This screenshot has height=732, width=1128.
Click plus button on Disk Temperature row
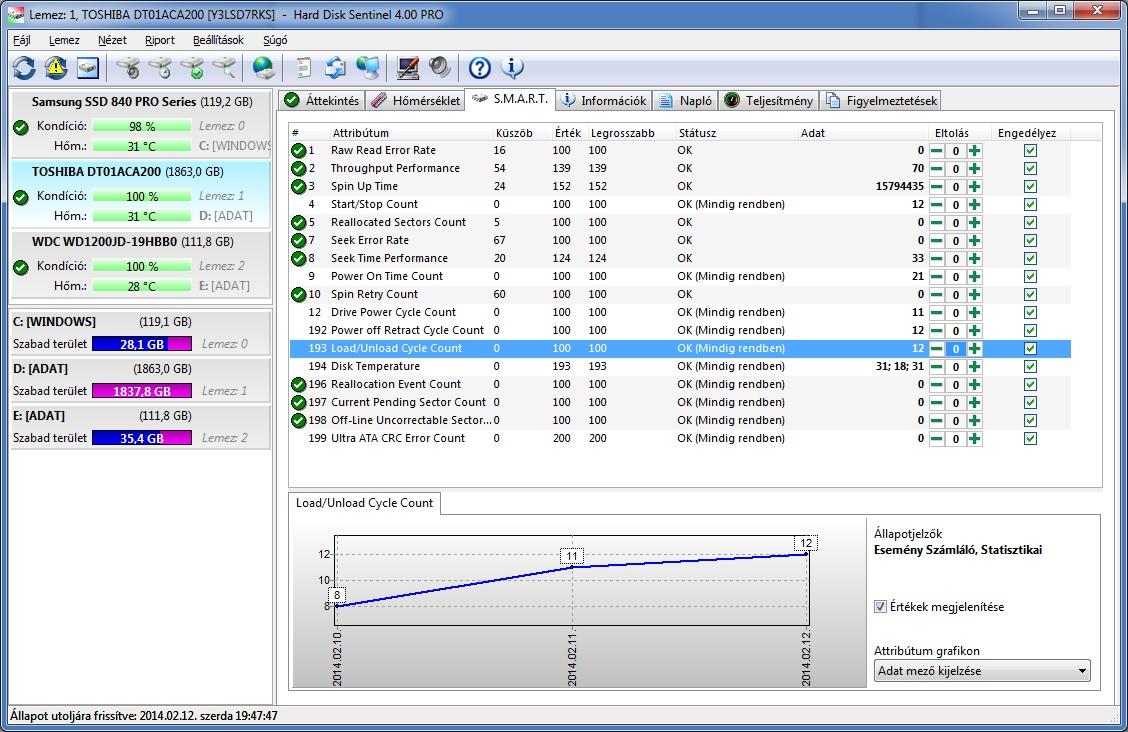click(x=974, y=366)
